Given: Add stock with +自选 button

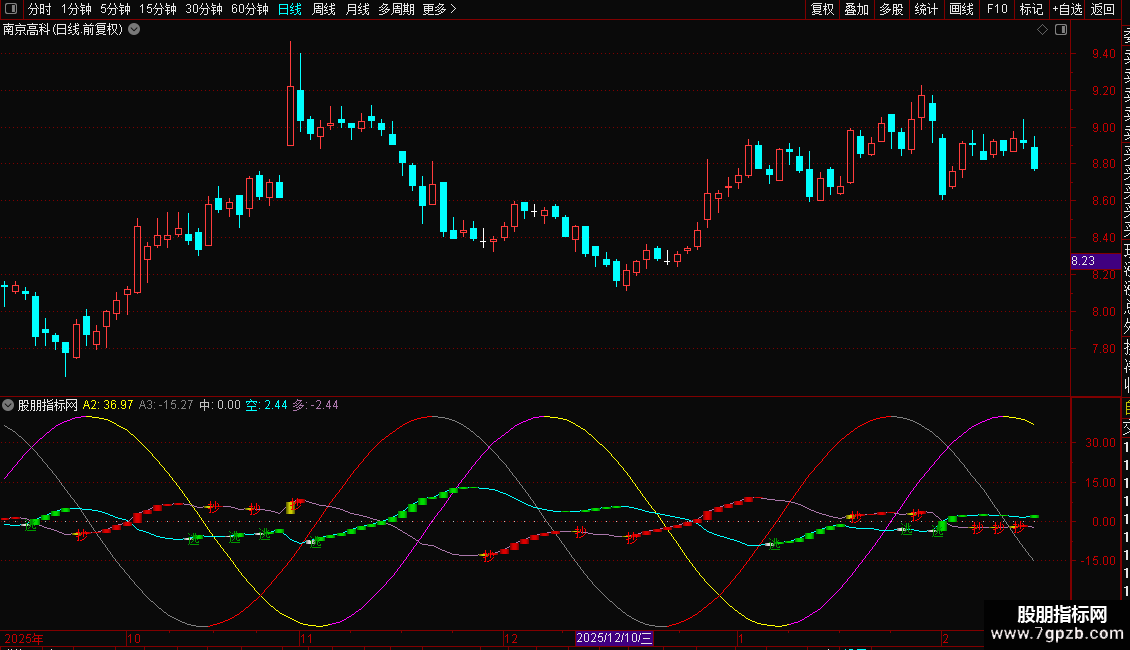Looking at the screenshot, I should [x=1067, y=9].
